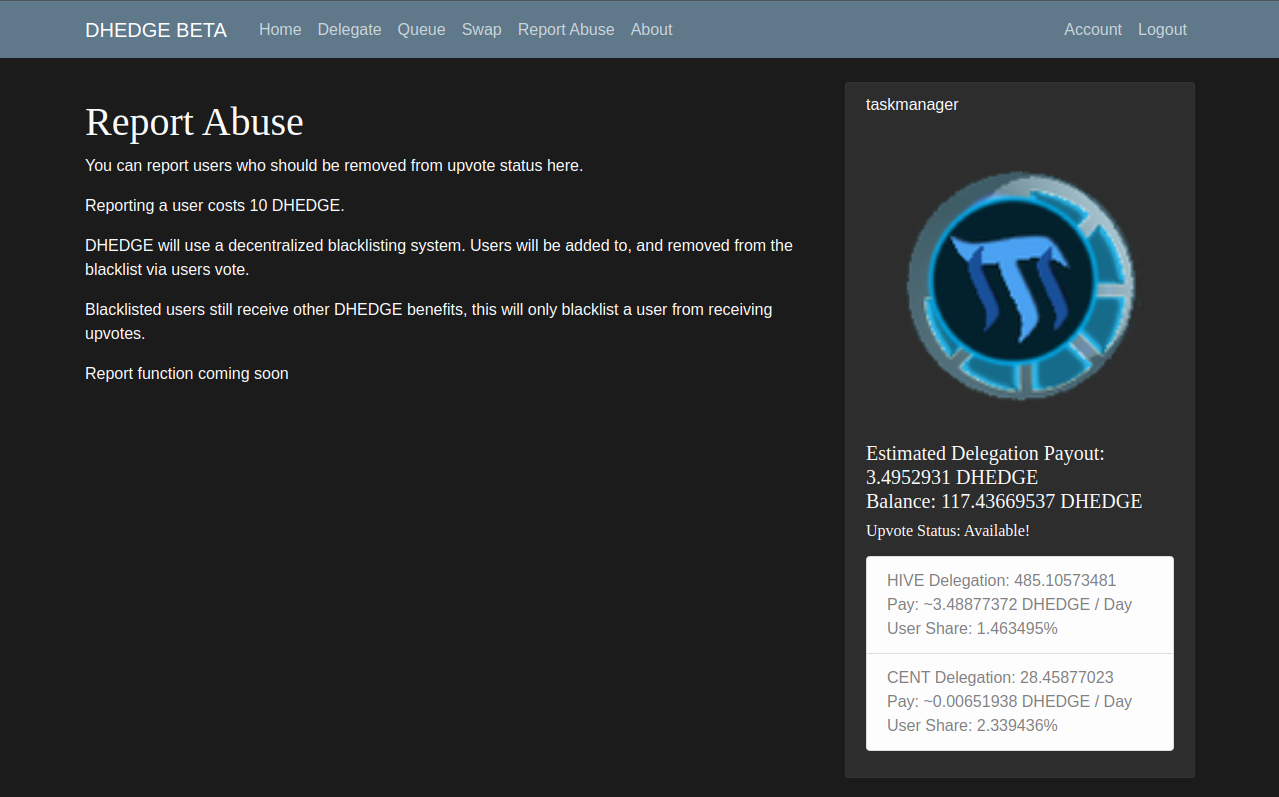This screenshot has height=797, width=1279.
Task: Click 'Report function coming soon' text
Action: tap(187, 374)
